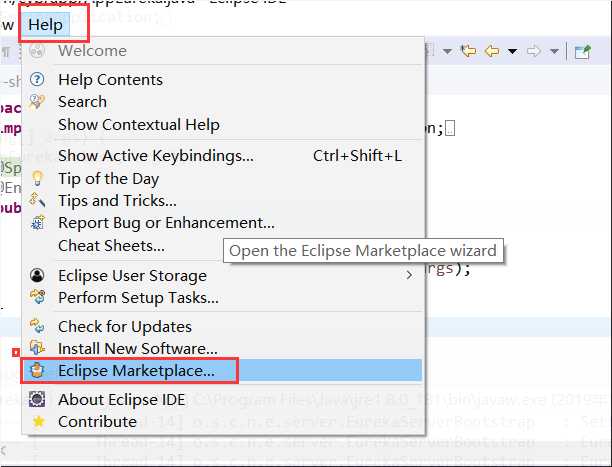Click the Open Perspective toolbar icon
Screen dimensions: 612x467
point(582,51)
